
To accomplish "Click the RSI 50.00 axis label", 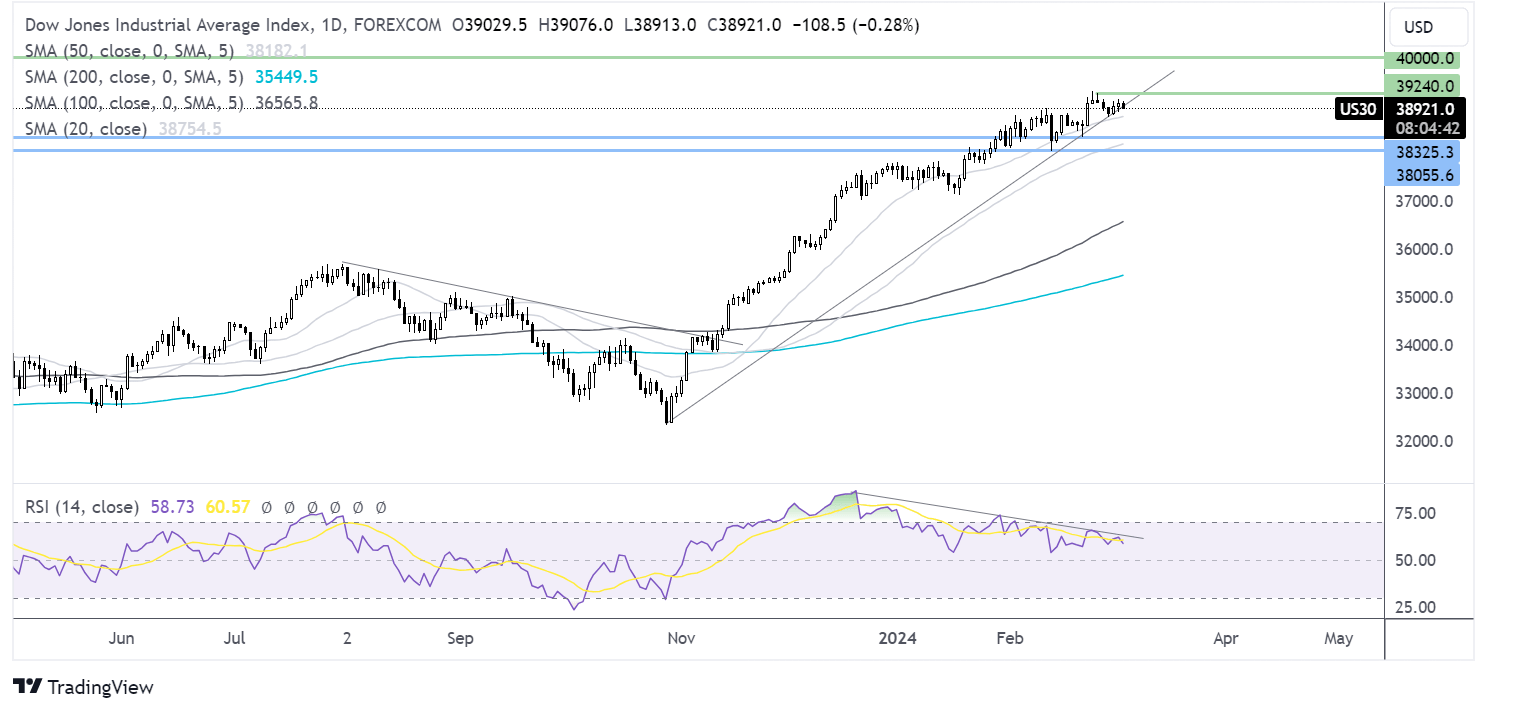I will coord(1415,560).
